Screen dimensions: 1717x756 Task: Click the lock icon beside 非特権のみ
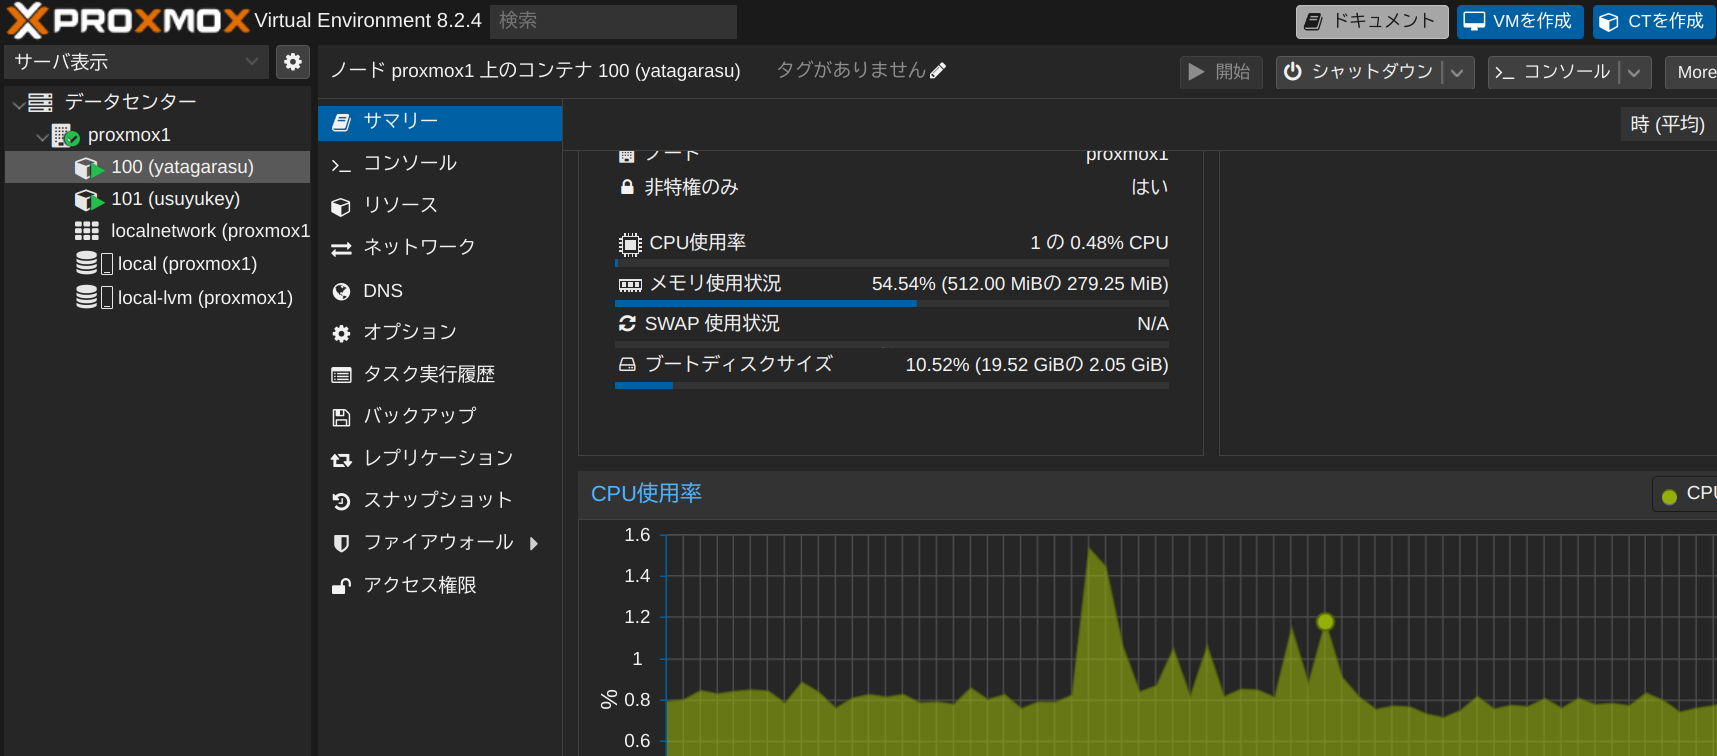coord(627,187)
